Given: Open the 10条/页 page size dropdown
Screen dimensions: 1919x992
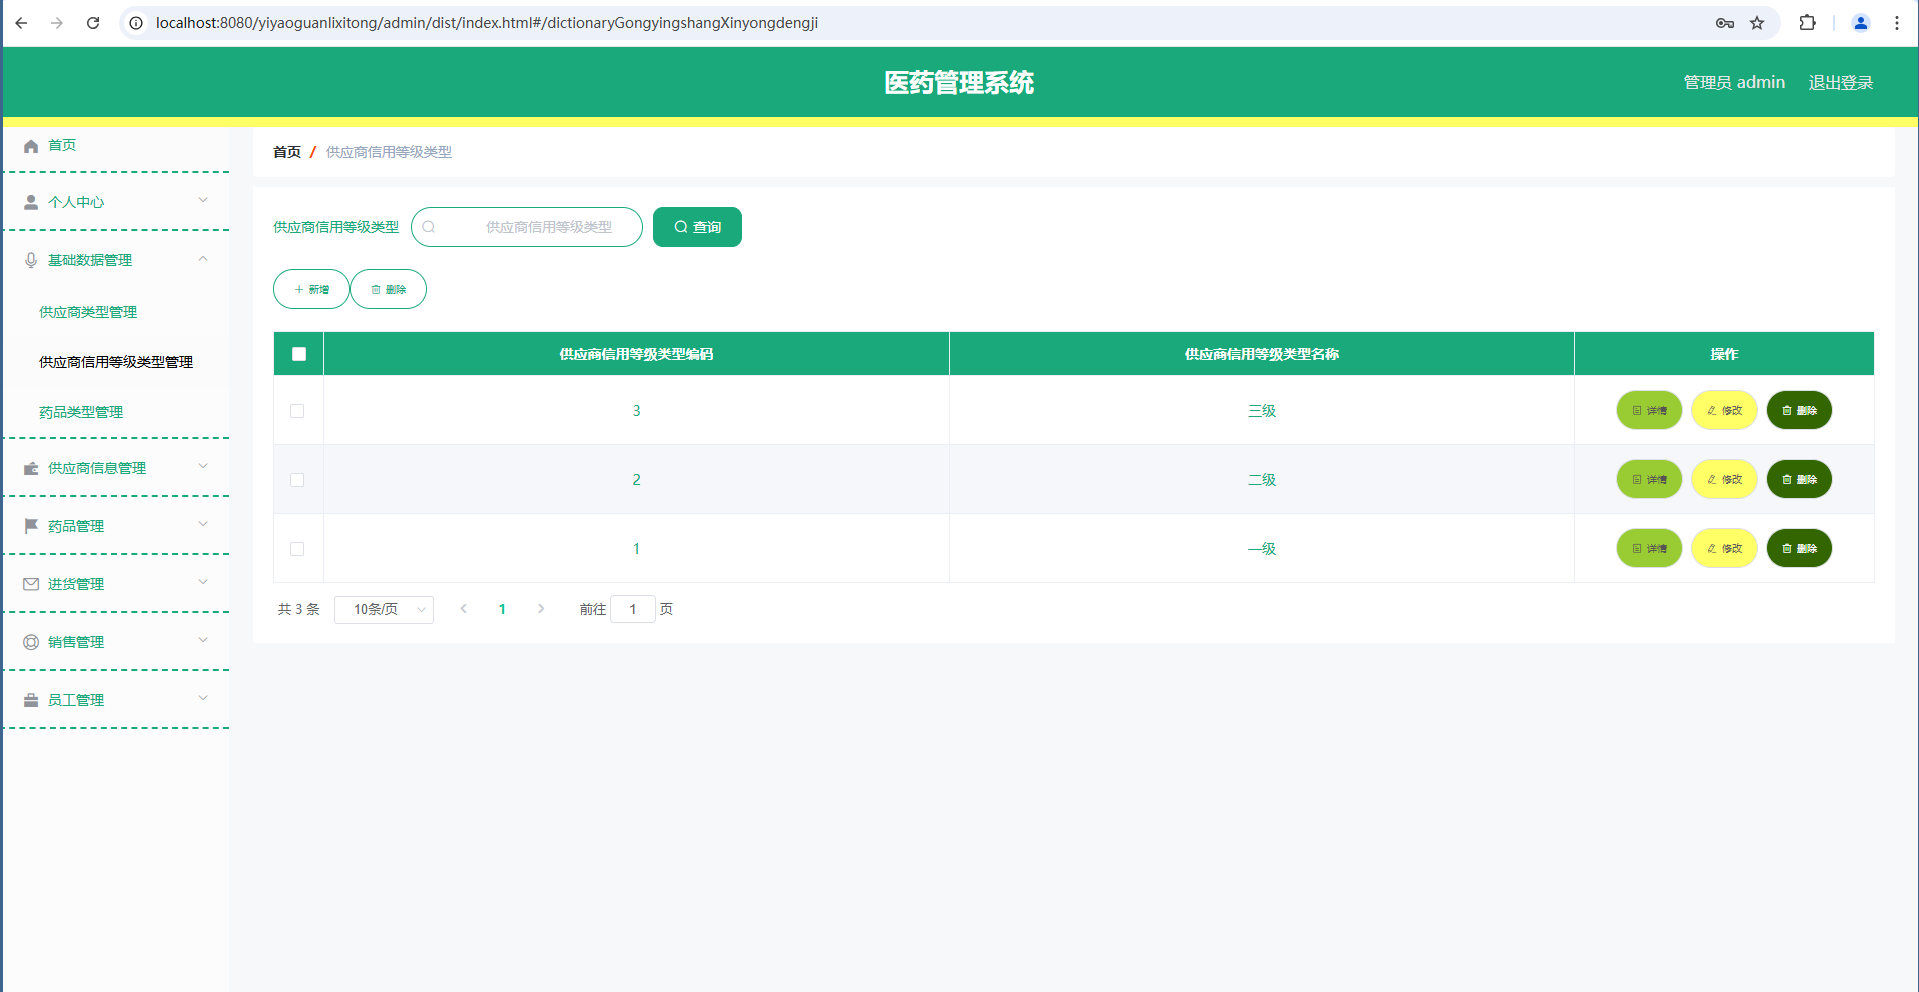Looking at the screenshot, I should (x=384, y=609).
